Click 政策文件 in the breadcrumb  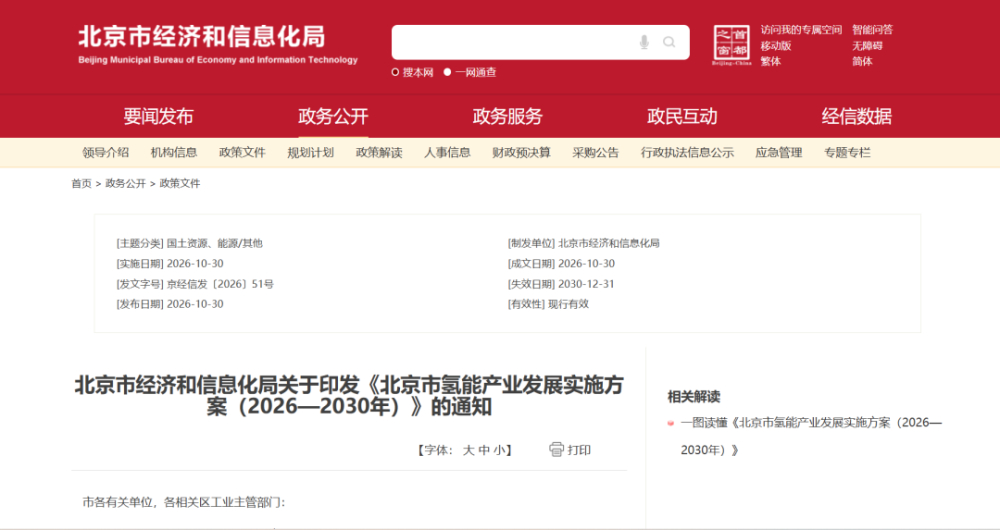pos(180,184)
